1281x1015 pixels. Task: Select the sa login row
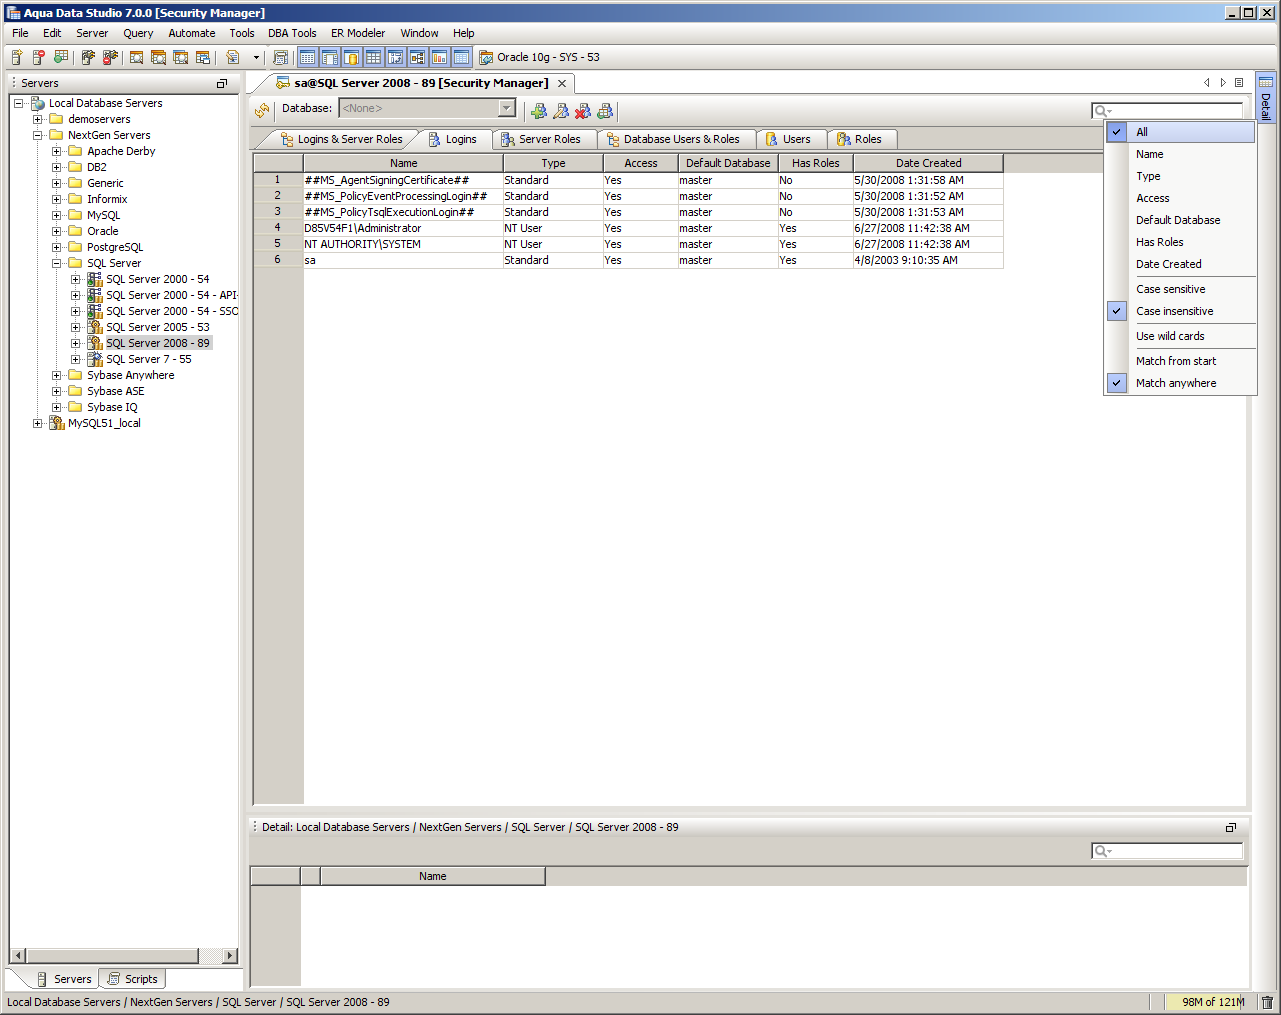[628, 260]
